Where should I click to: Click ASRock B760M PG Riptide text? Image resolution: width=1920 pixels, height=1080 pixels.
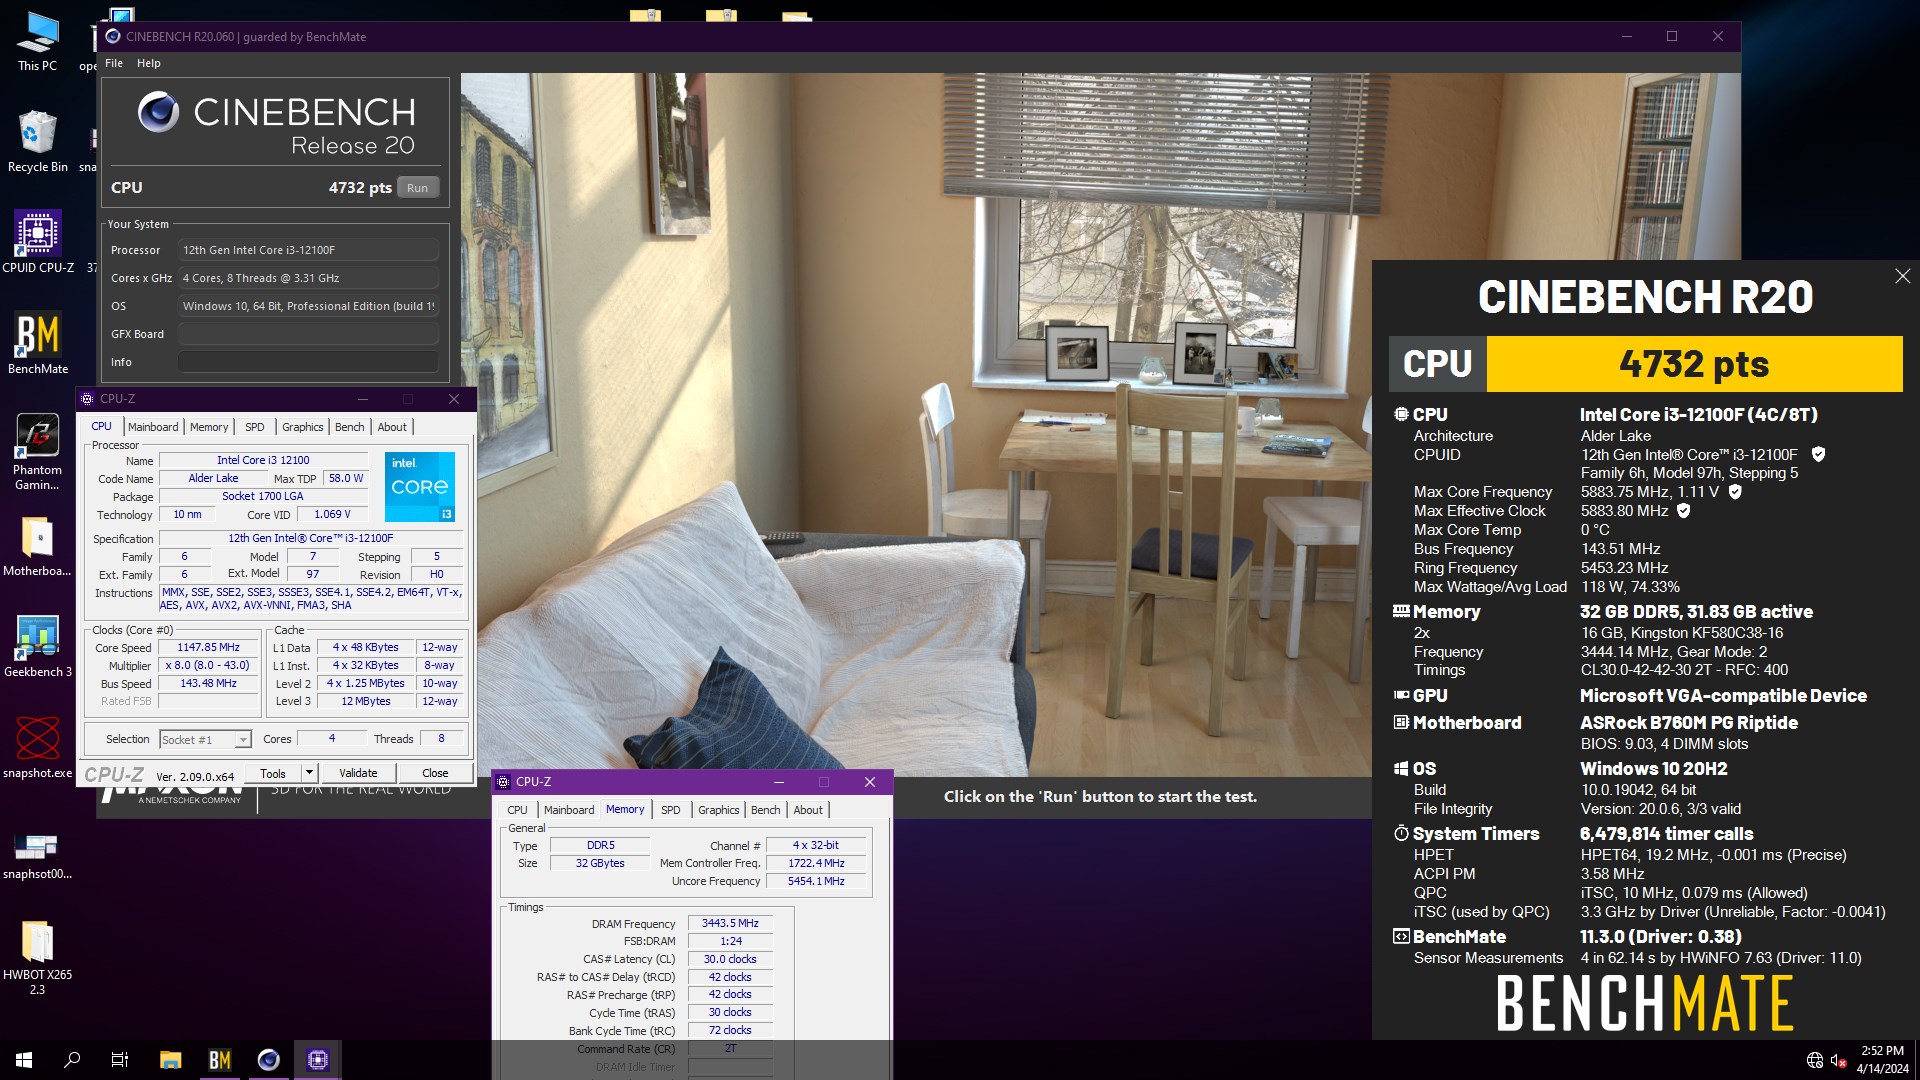[1688, 723]
